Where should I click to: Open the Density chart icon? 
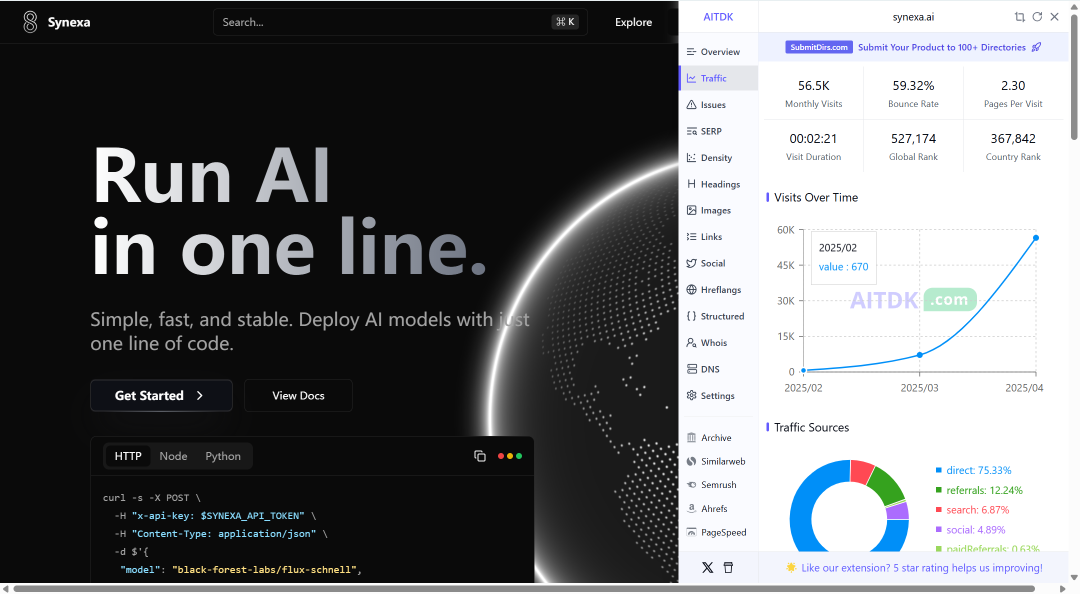click(692, 158)
